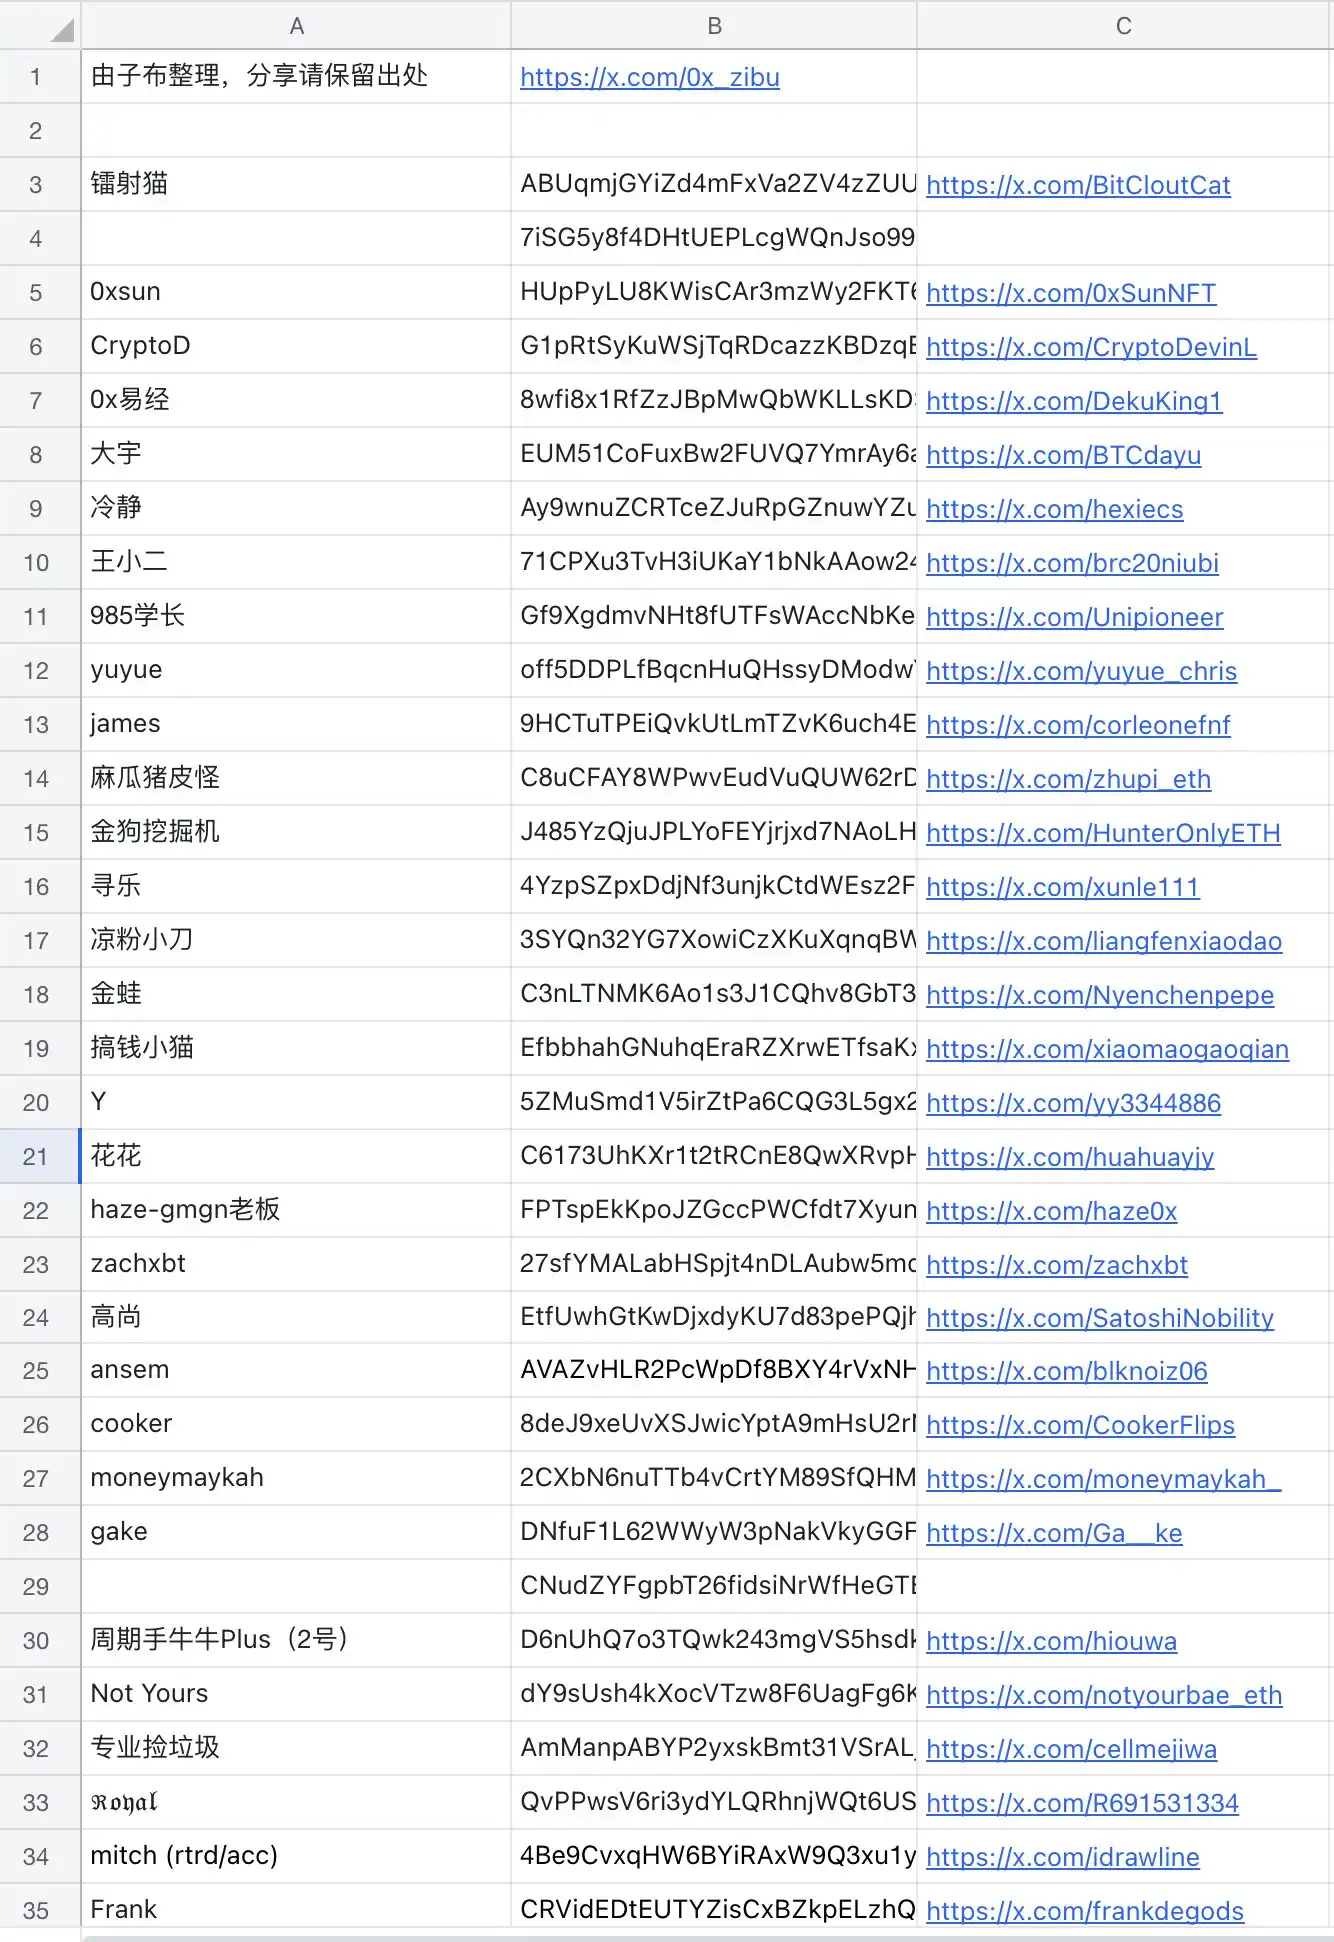
Task: Select column A header
Action: (296, 26)
